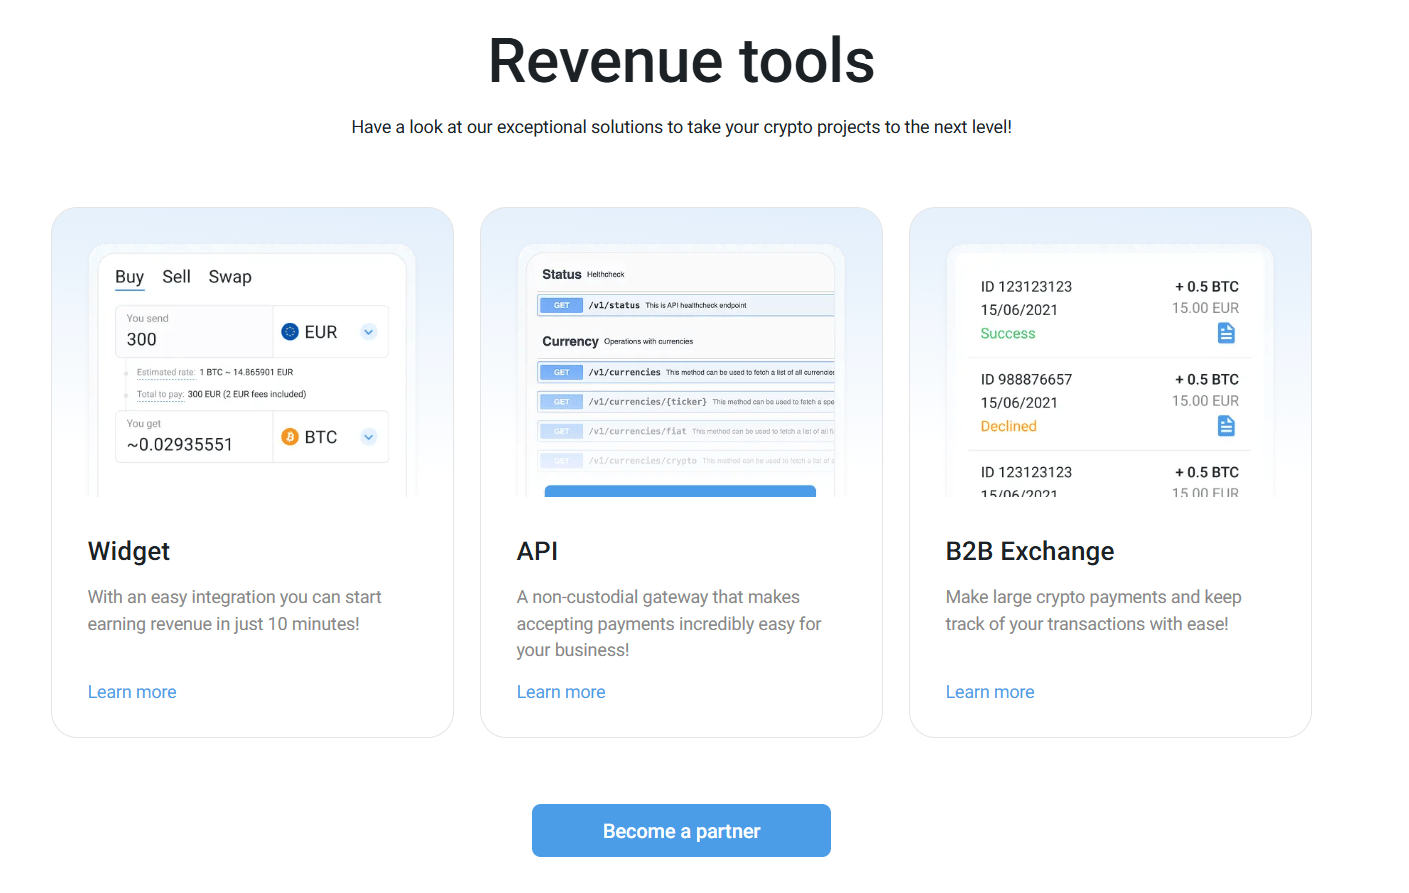
Task: Click GET /v1/currencies endpoint row
Action: click(686, 372)
